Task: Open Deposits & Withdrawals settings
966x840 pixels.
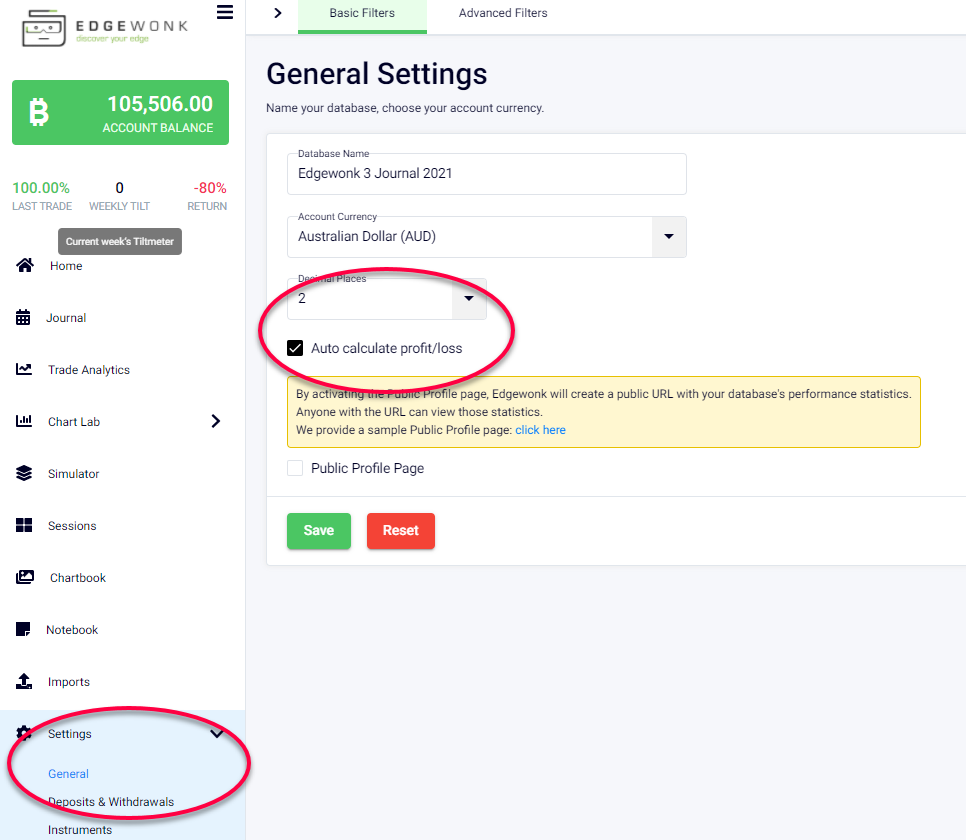Action: point(111,802)
